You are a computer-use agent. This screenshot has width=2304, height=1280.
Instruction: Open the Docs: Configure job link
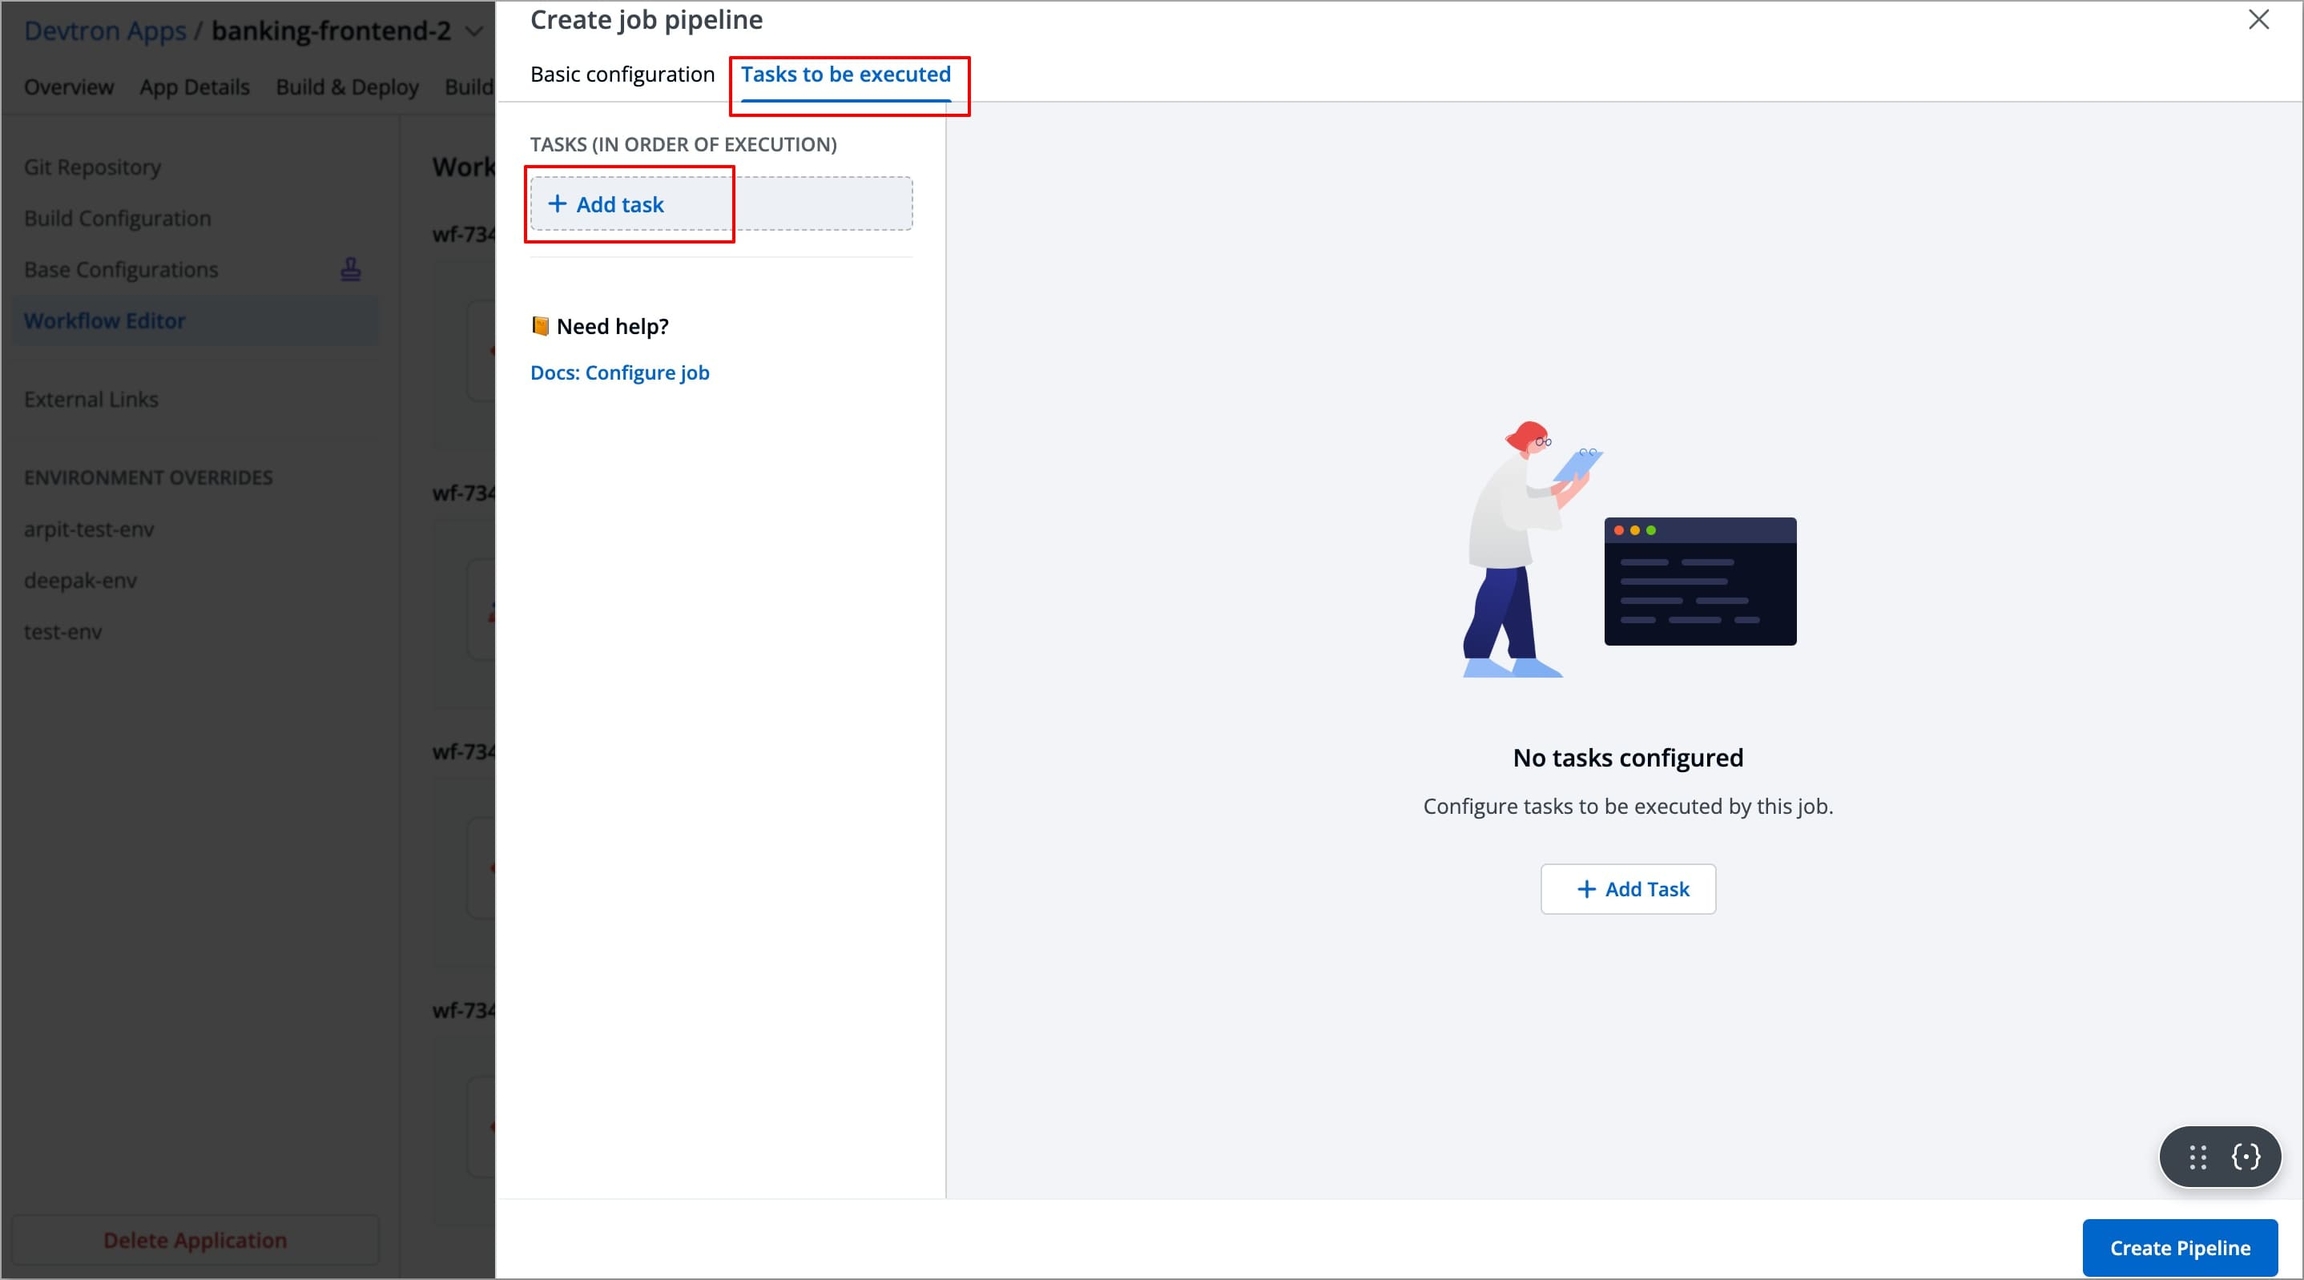[619, 372]
